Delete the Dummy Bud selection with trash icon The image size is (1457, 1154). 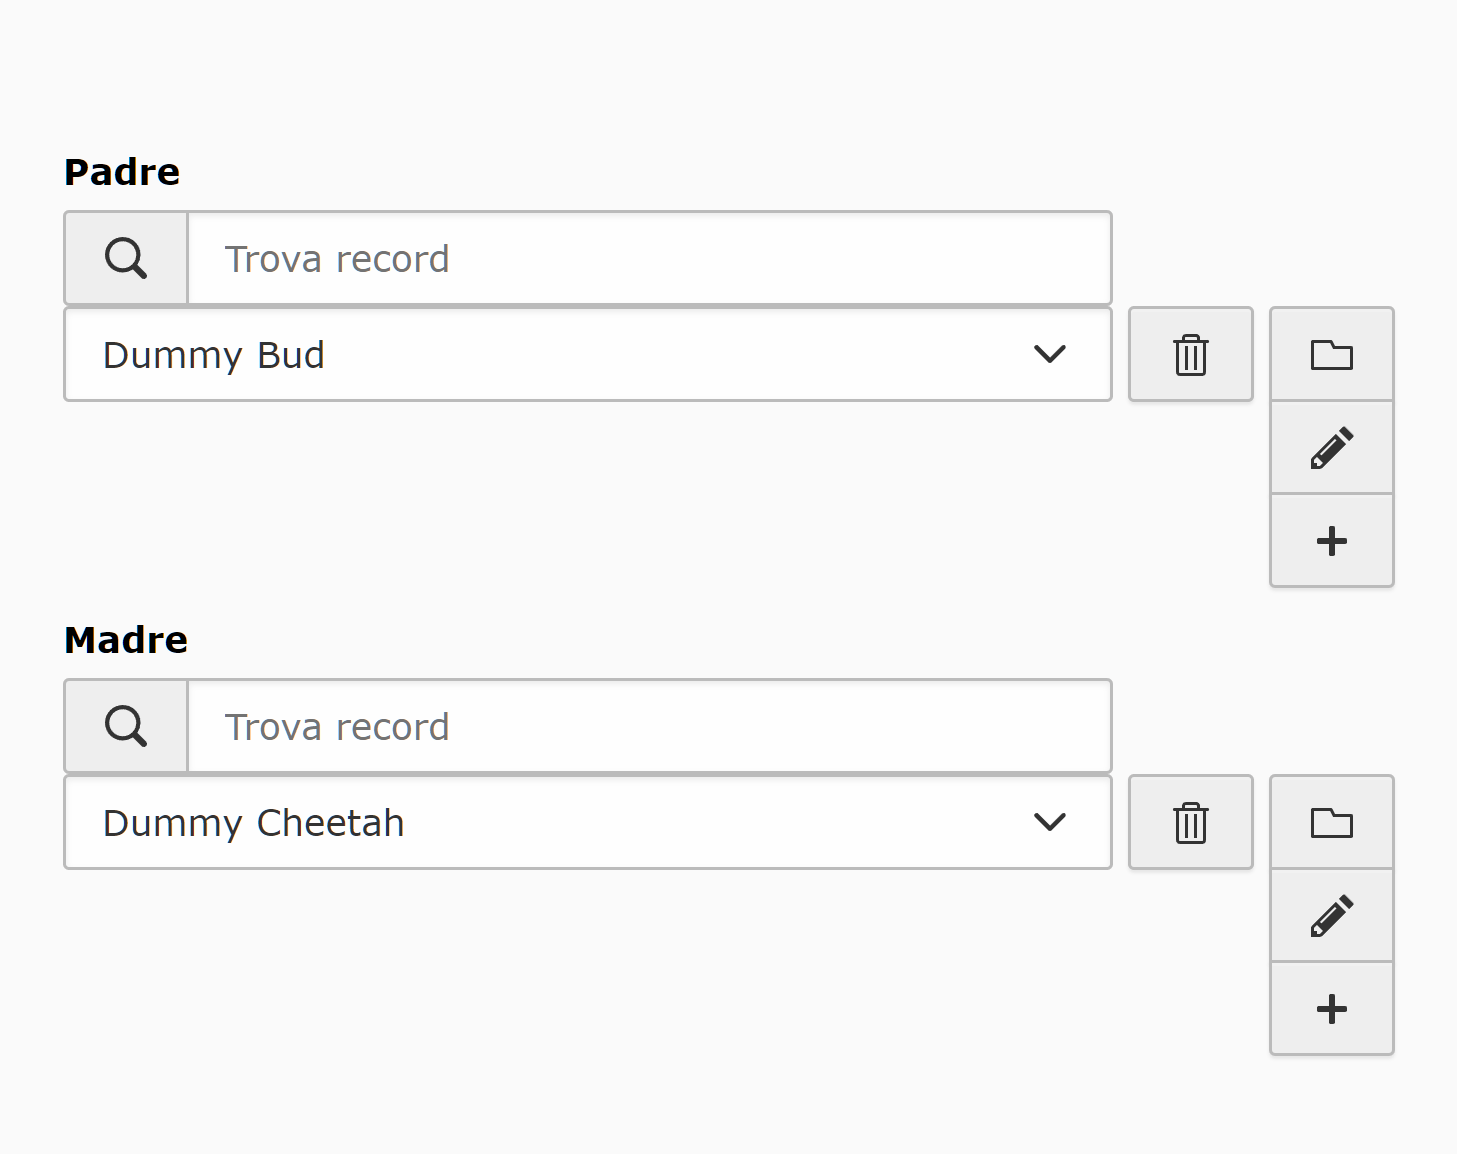[x=1191, y=355]
